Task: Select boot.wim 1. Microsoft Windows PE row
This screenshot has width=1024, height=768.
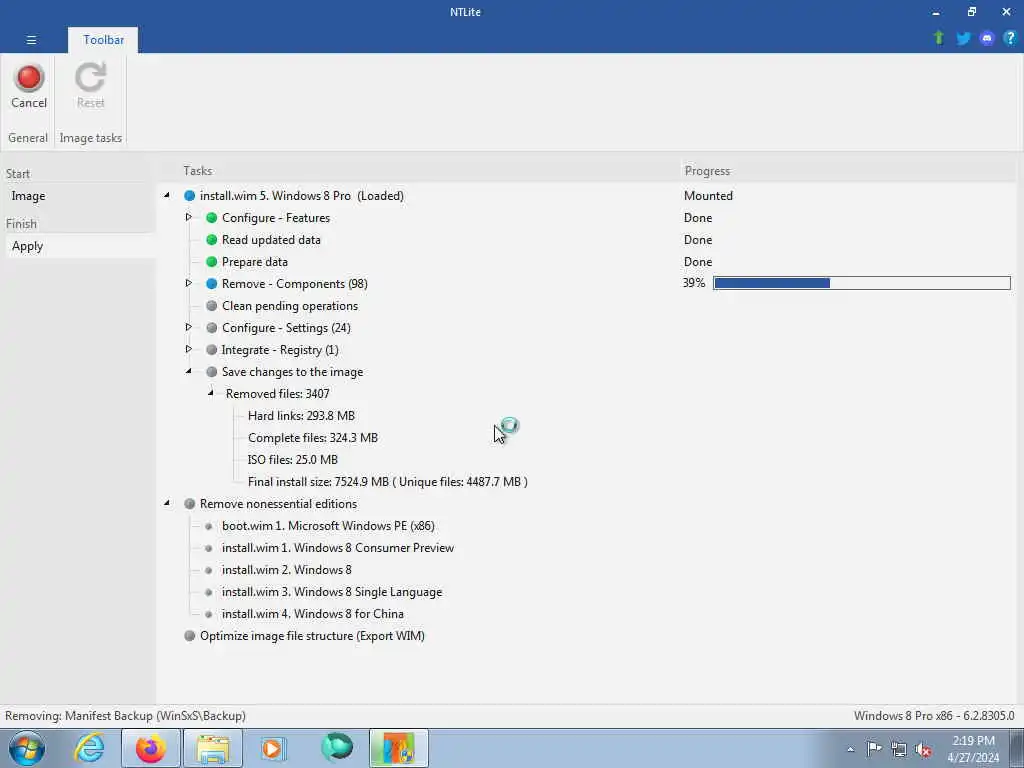Action: (328, 526)
